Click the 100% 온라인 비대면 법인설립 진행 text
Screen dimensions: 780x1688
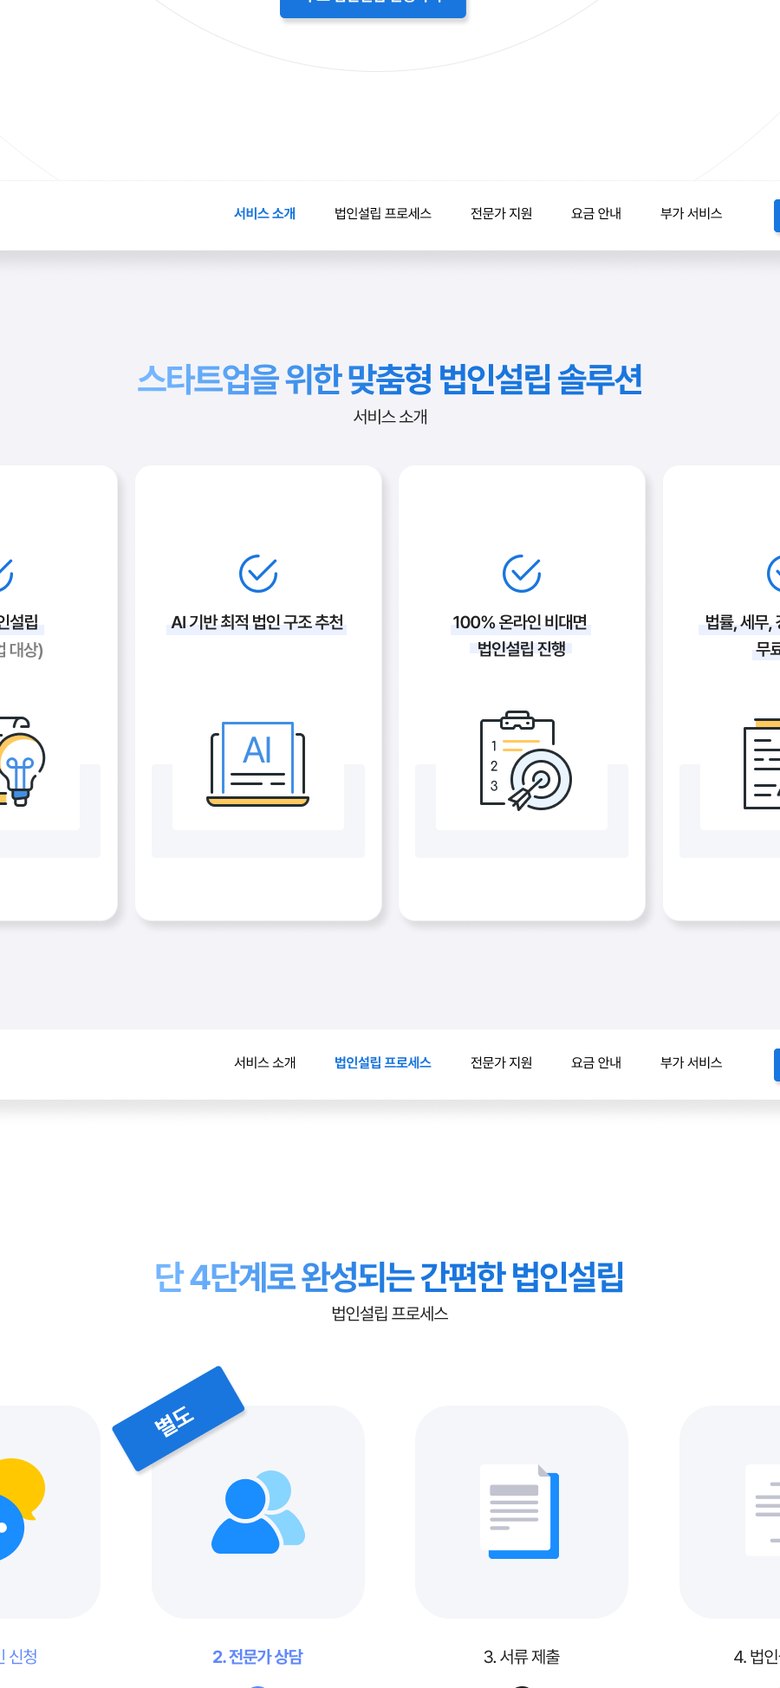tap(521, 636)
